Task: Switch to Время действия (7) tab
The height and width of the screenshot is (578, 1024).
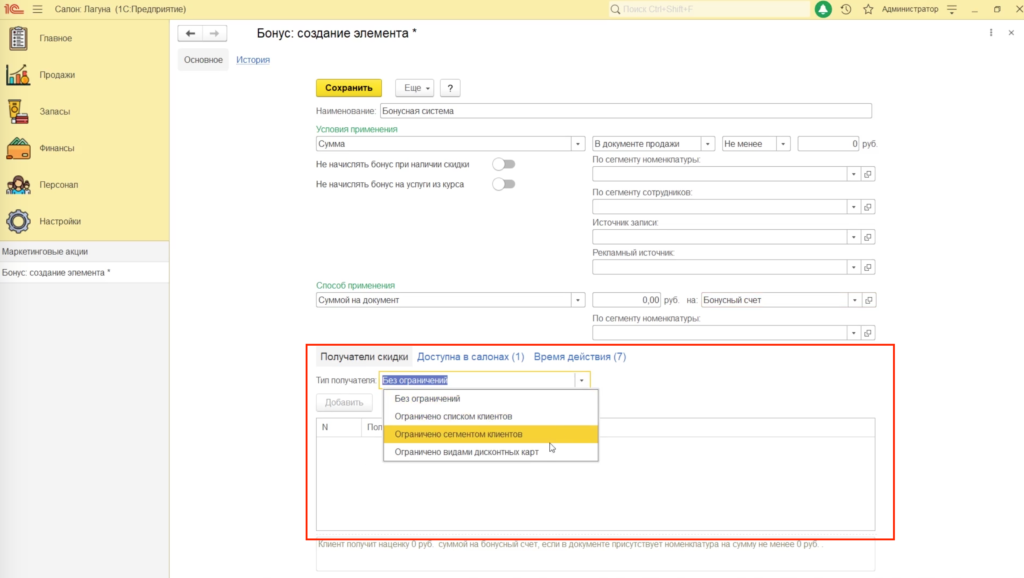Action: [580, 357]
